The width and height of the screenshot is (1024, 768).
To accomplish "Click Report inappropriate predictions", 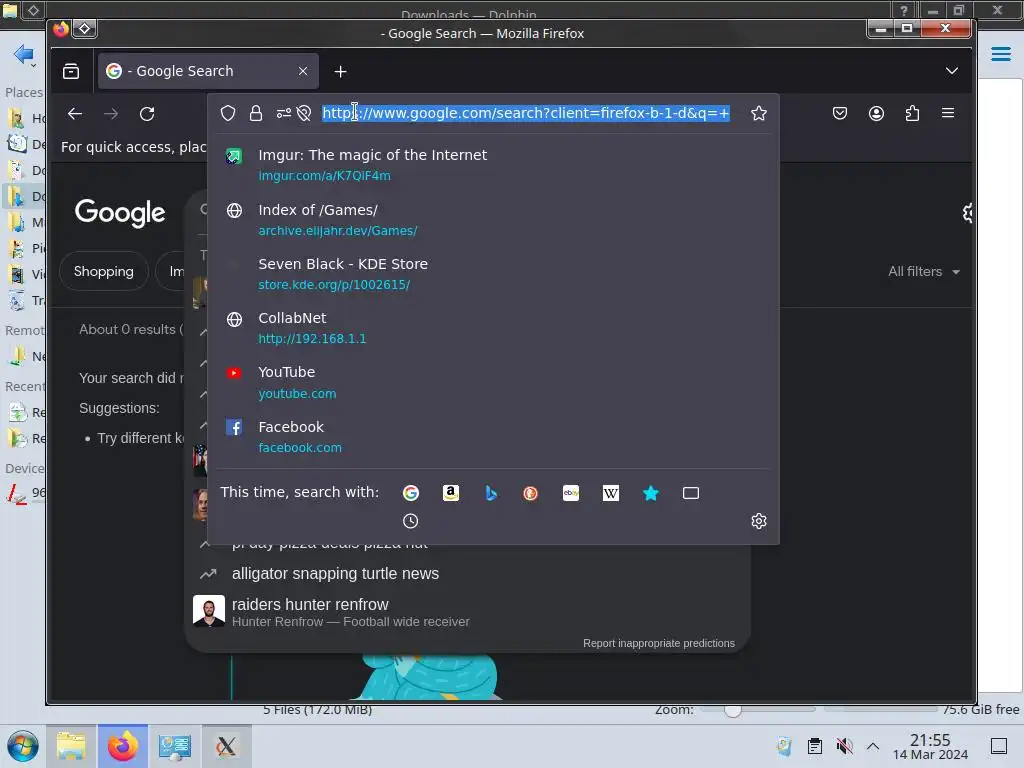I will click(658, 643).
